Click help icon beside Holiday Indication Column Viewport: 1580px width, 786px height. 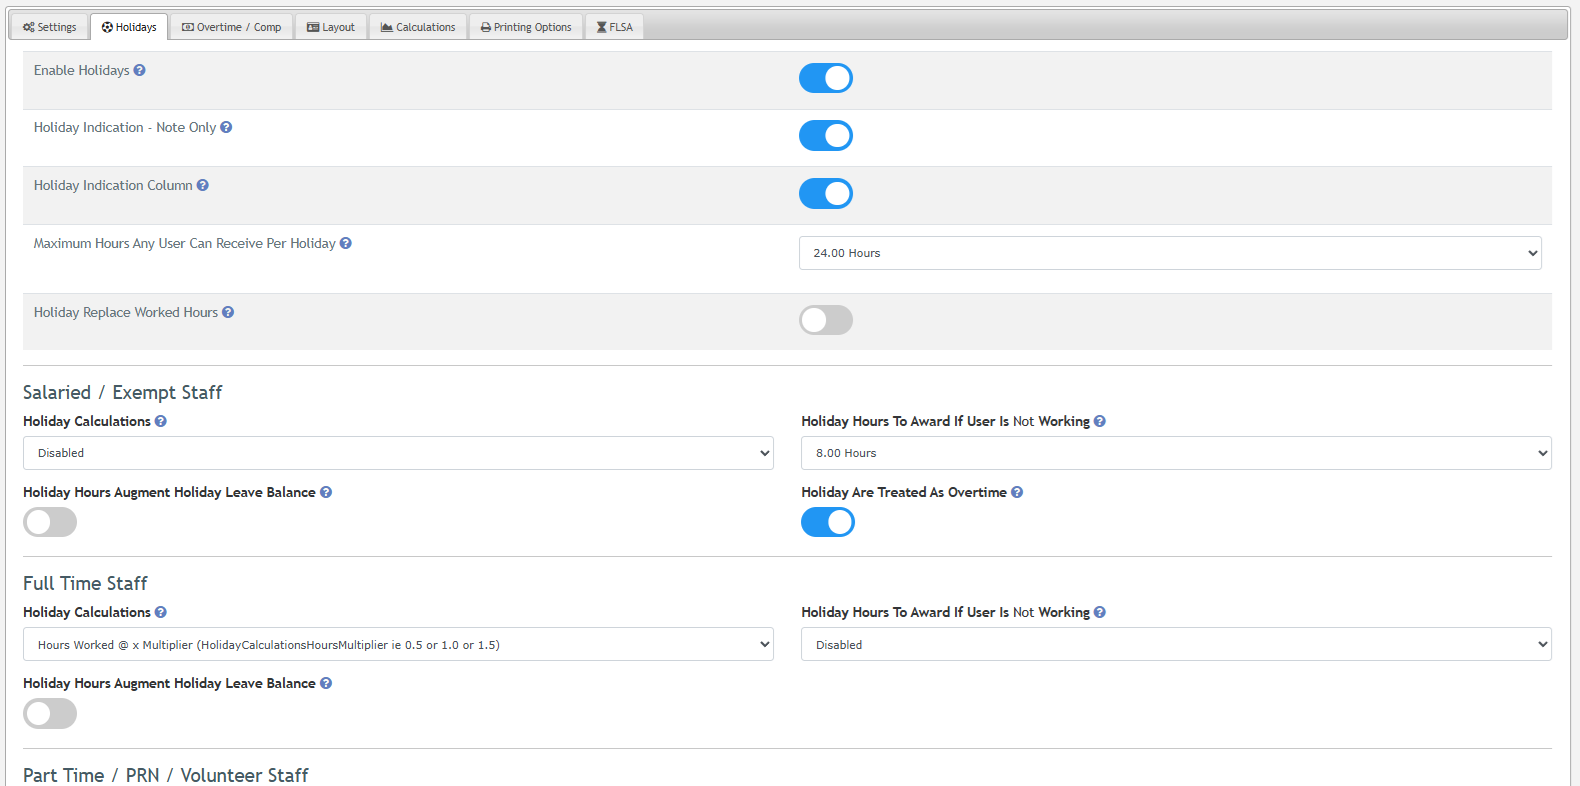[203, 185]
